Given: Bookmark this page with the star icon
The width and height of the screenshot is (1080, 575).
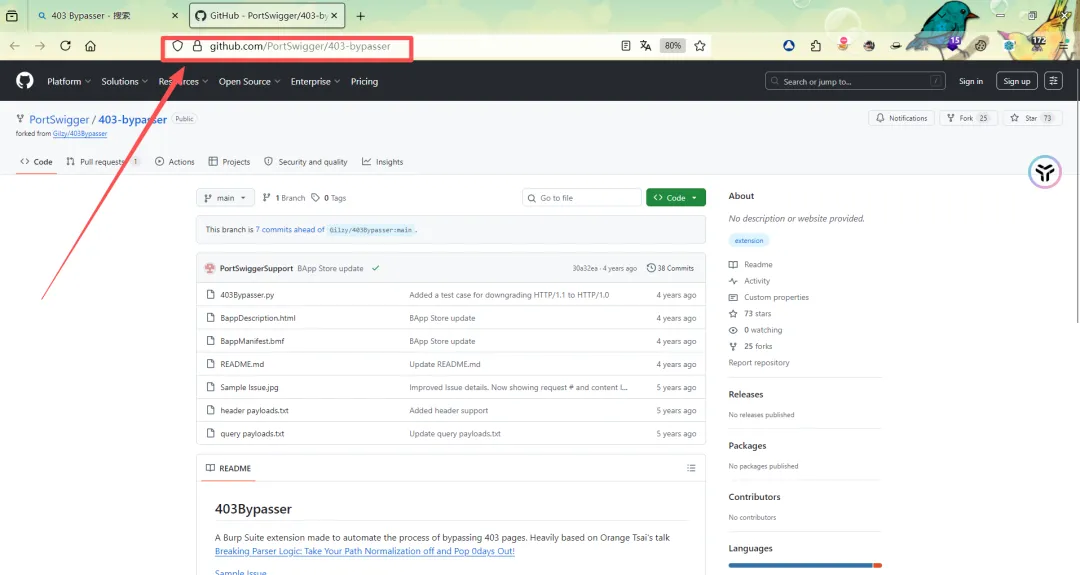Looking at the screenshot, I should pos(700,46).
